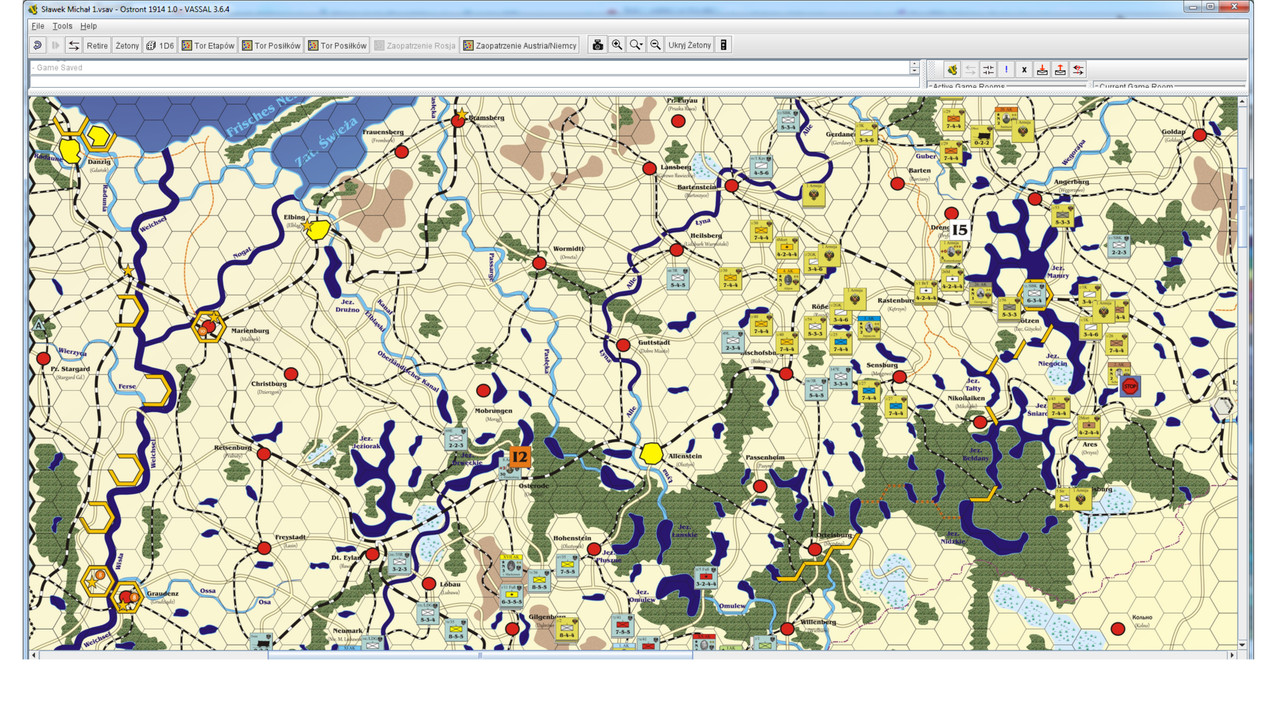Image resolution: width=1280 pixels, height=721 pixels.
Task: Click the chat log scroll-down arrow
Action: pos(914,71)
